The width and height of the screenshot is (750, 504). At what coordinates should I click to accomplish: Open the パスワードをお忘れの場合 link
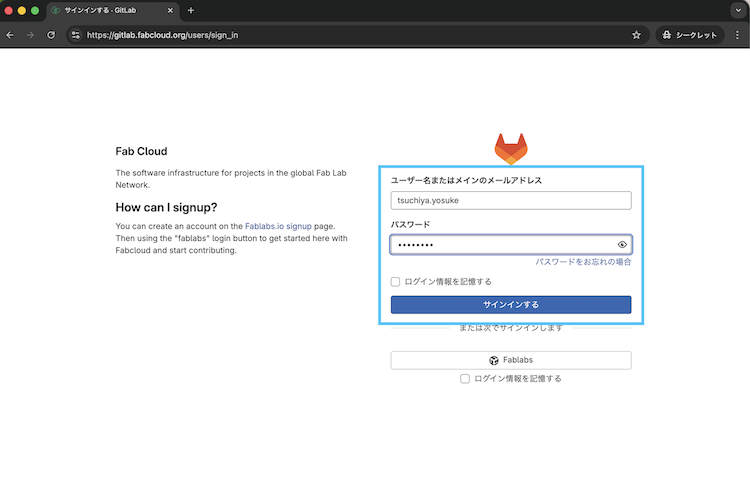pyautogui.click(x=583, y=262)
